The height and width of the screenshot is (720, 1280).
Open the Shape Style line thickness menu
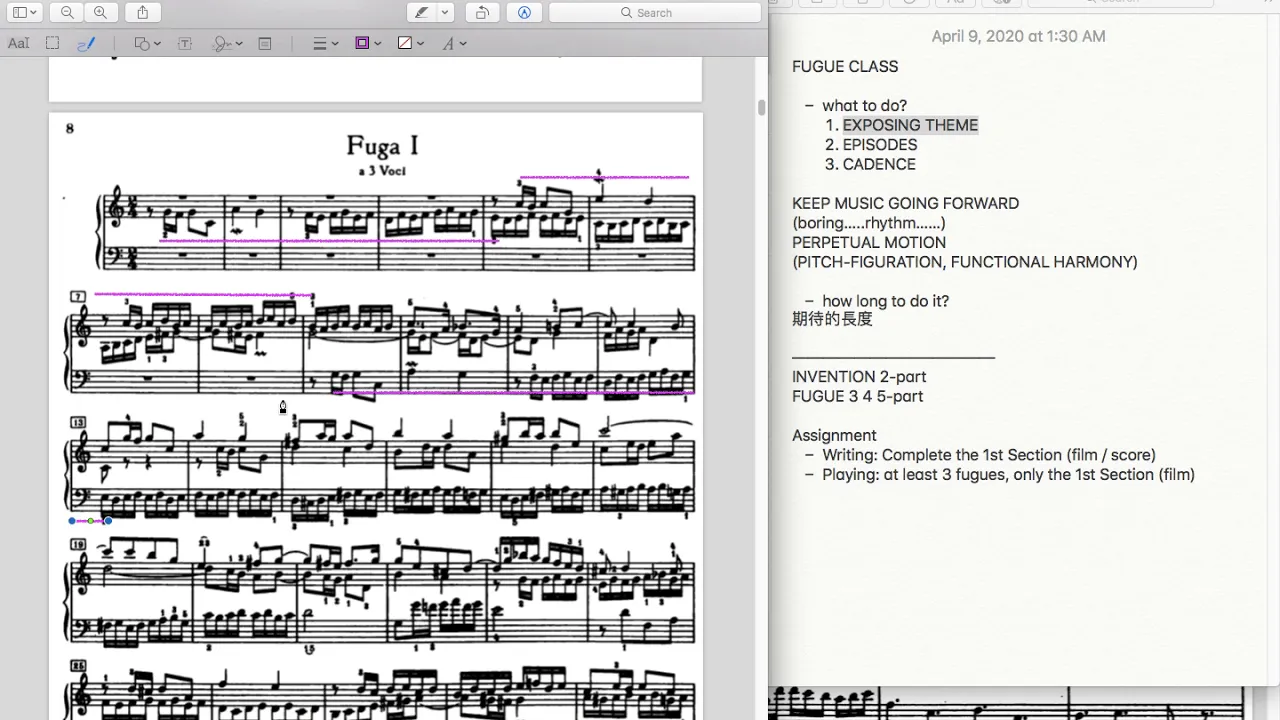coord(326,43)
